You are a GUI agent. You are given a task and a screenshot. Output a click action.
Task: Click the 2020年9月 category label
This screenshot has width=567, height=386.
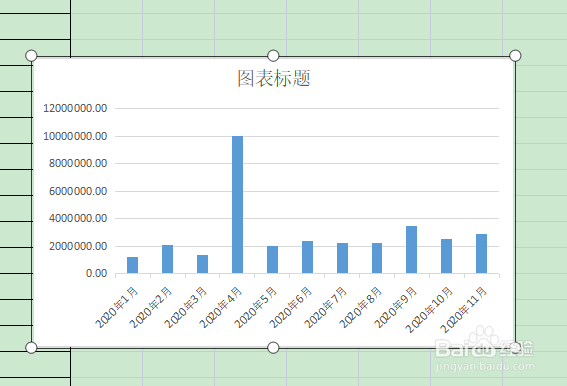pyautogui.click(x=395, y=307)
